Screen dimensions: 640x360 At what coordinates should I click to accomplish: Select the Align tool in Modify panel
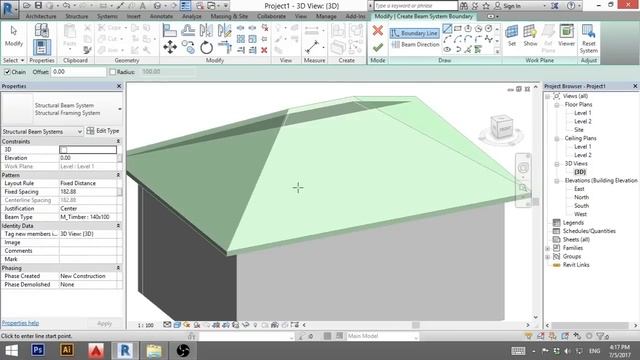coord(170,31)
